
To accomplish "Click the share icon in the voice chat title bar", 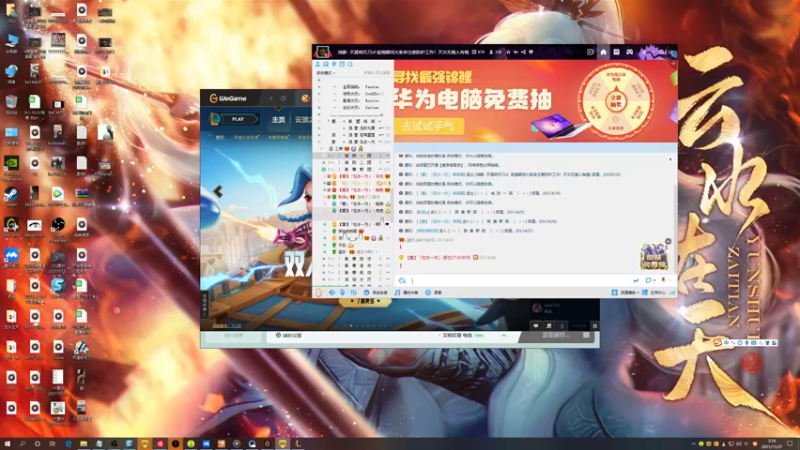I will tap(523, 52).
